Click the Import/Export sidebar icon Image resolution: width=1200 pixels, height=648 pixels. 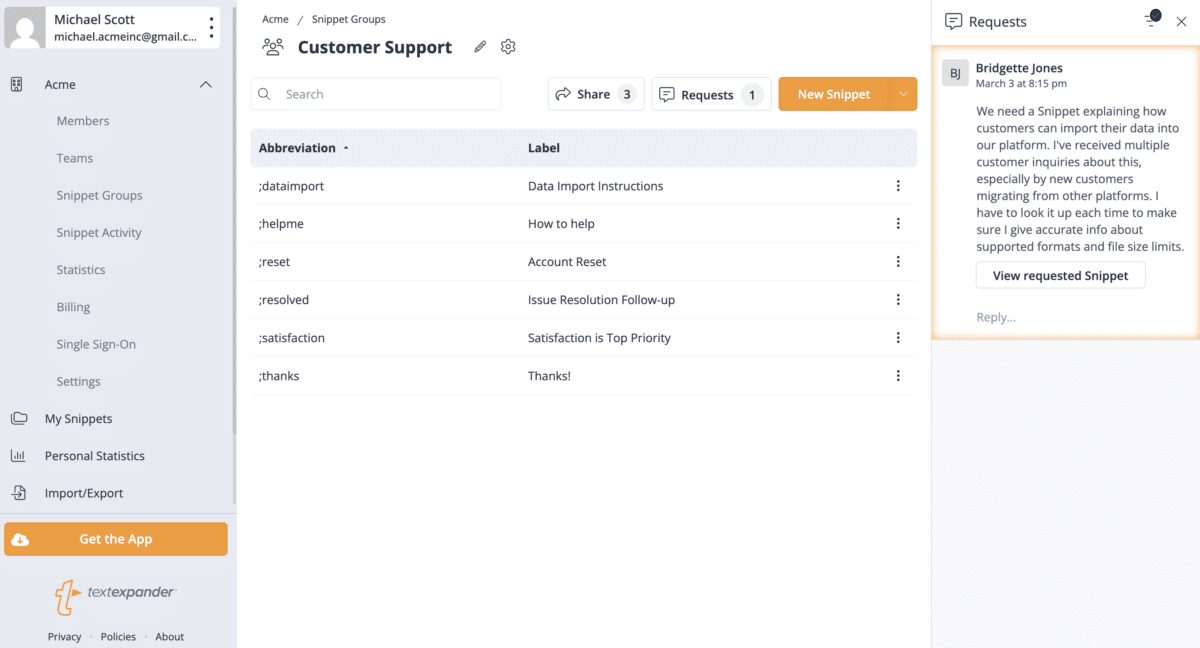coord(18,493)
